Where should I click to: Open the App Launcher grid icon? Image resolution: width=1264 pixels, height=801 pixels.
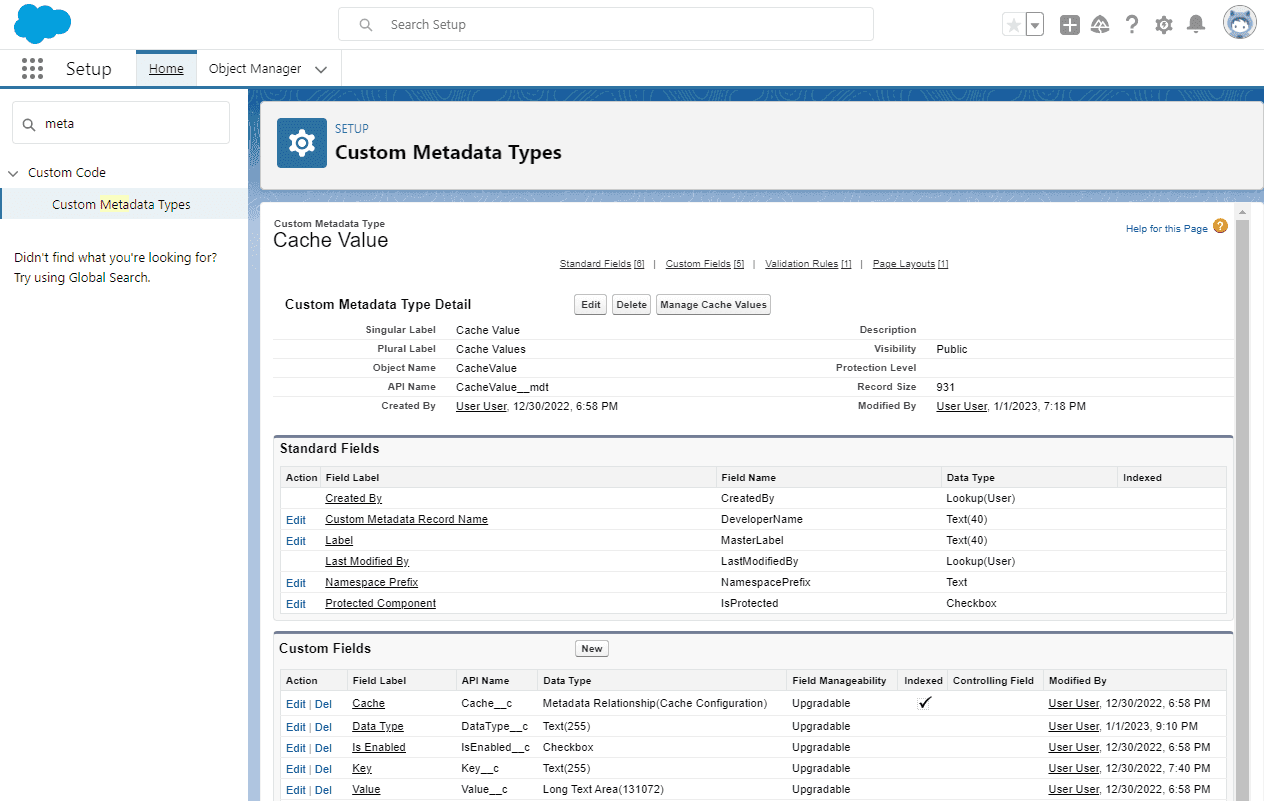tap(32, 69)
